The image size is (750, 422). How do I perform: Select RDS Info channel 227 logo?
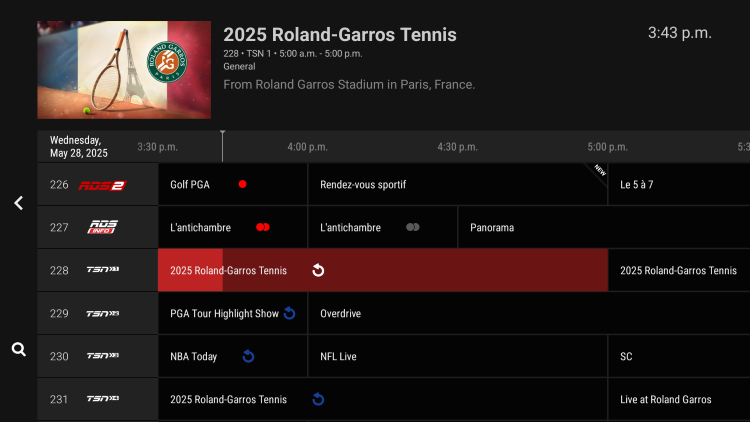coord(103,228)
